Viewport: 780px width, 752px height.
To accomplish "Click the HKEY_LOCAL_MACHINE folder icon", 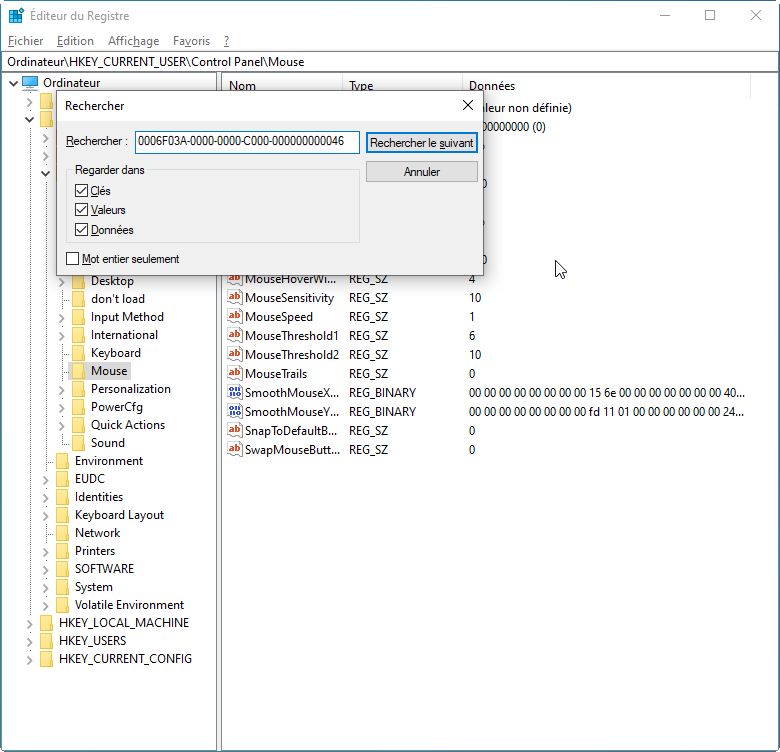I will point(47,623).
